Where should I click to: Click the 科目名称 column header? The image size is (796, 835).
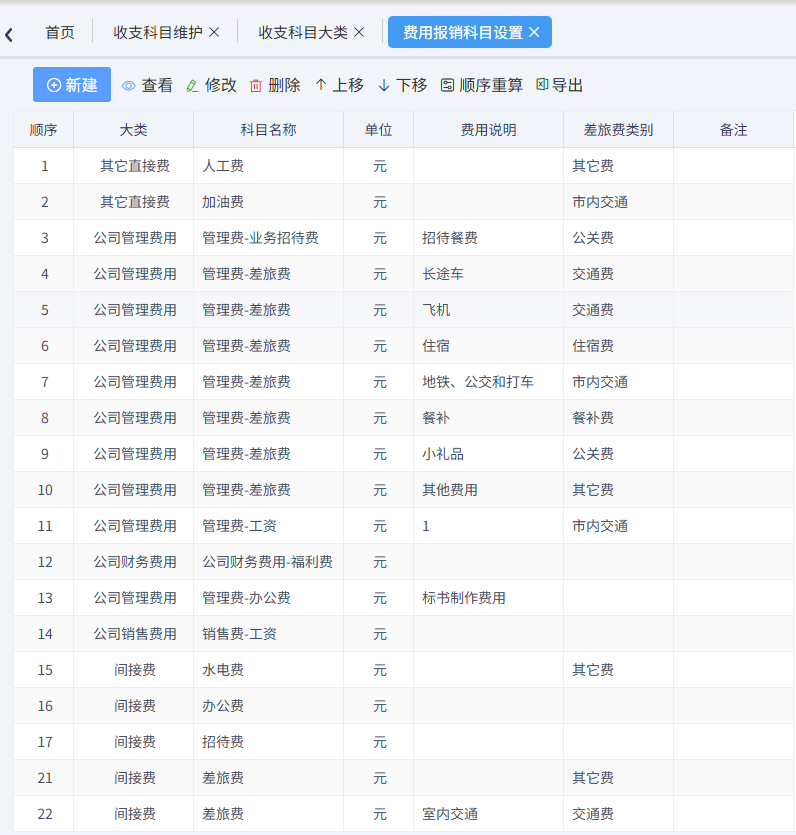[268, 130]
